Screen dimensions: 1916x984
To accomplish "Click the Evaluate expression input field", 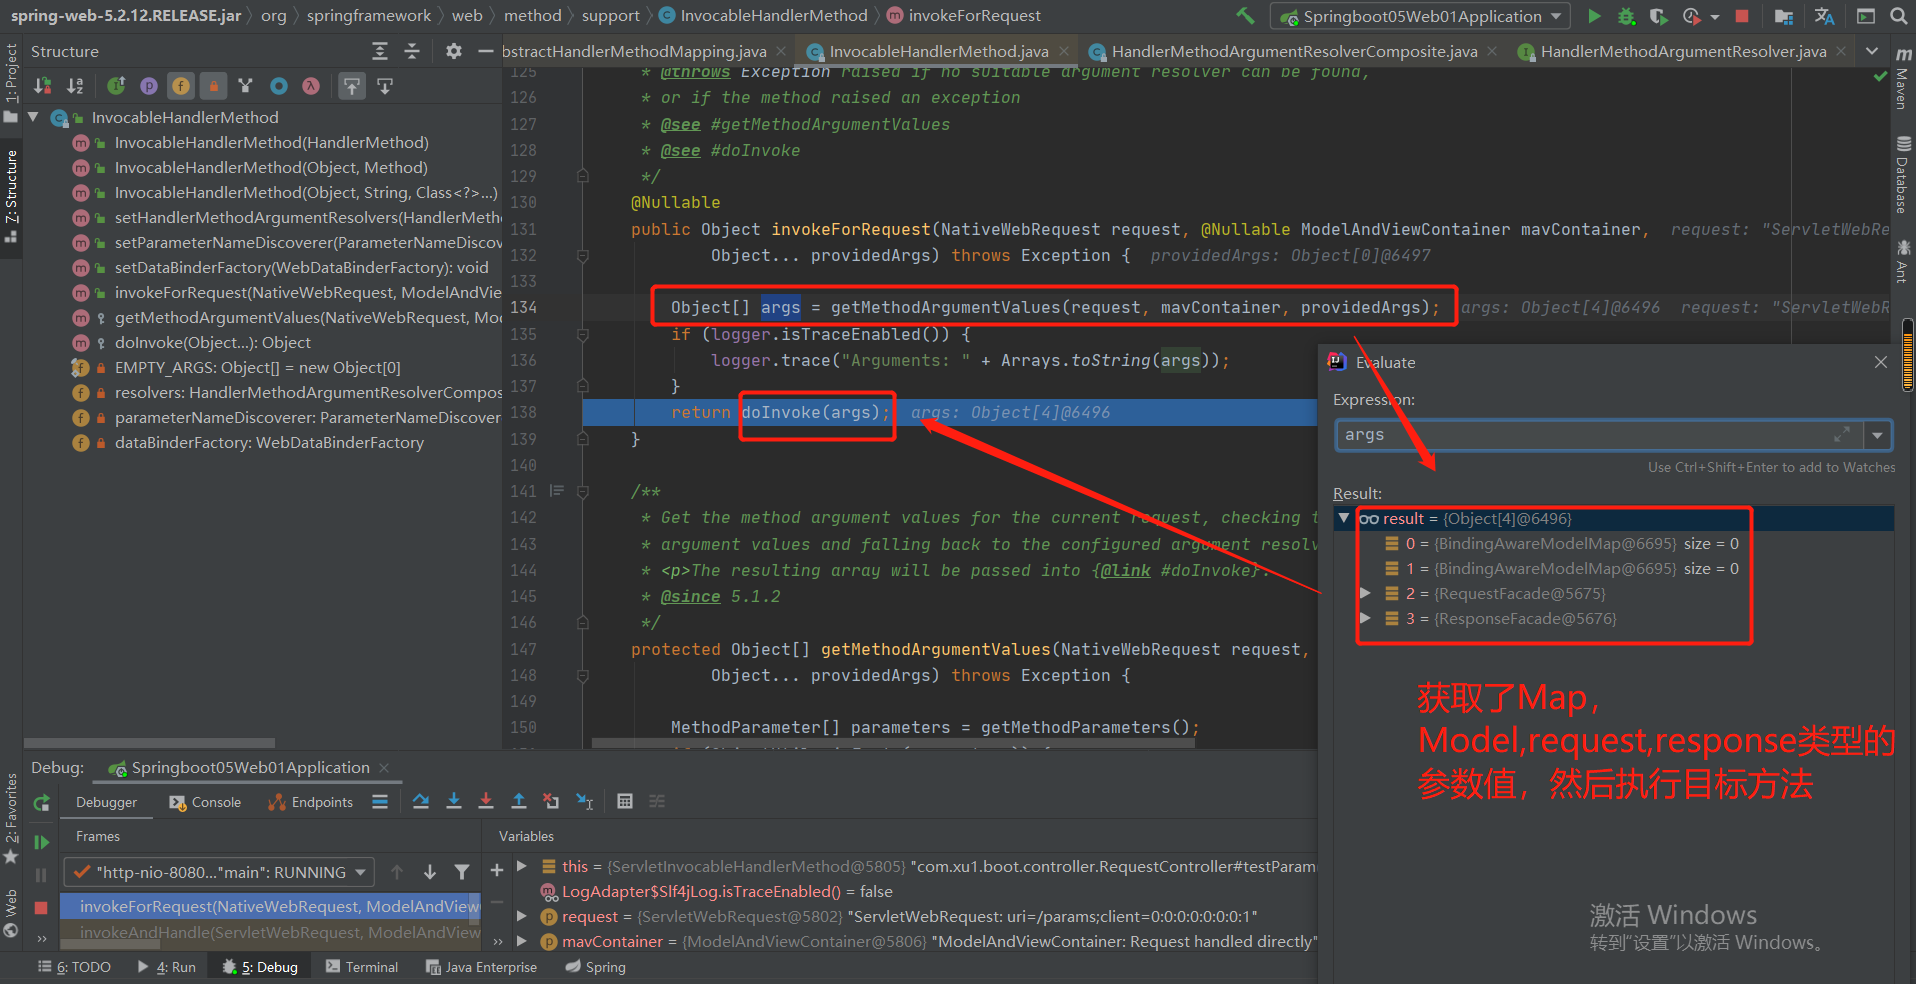I will pyautogui.click(x=1598, y=435).
